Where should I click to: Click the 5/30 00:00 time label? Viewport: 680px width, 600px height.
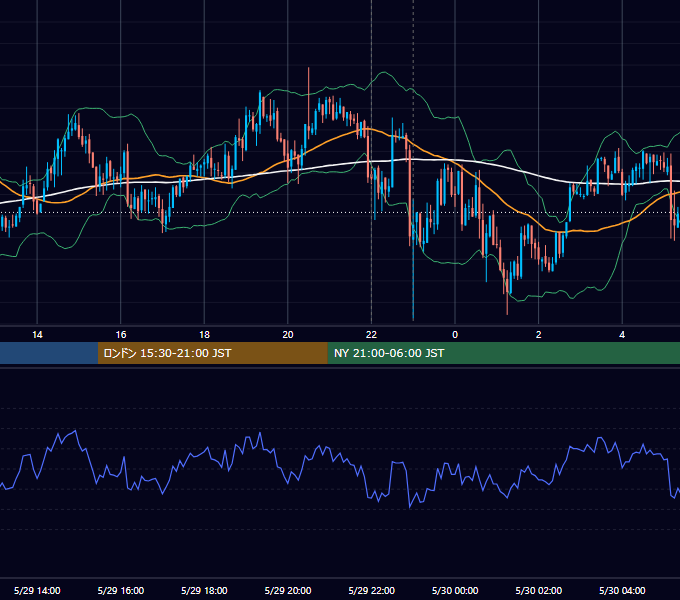pos(455,590)
